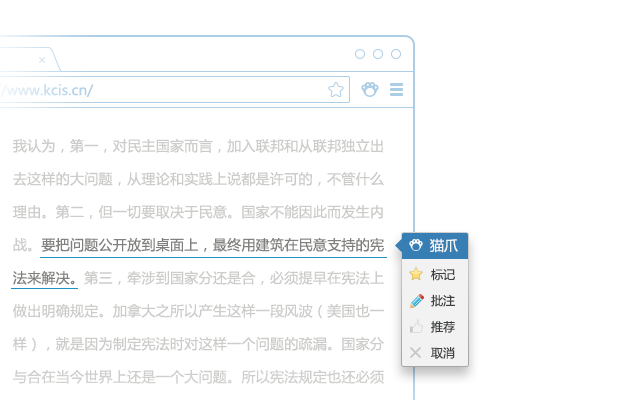Click the cat paw extension icon in toolbar
The height and width of the screenshot is (400, 640).
(x=370, y=89)
